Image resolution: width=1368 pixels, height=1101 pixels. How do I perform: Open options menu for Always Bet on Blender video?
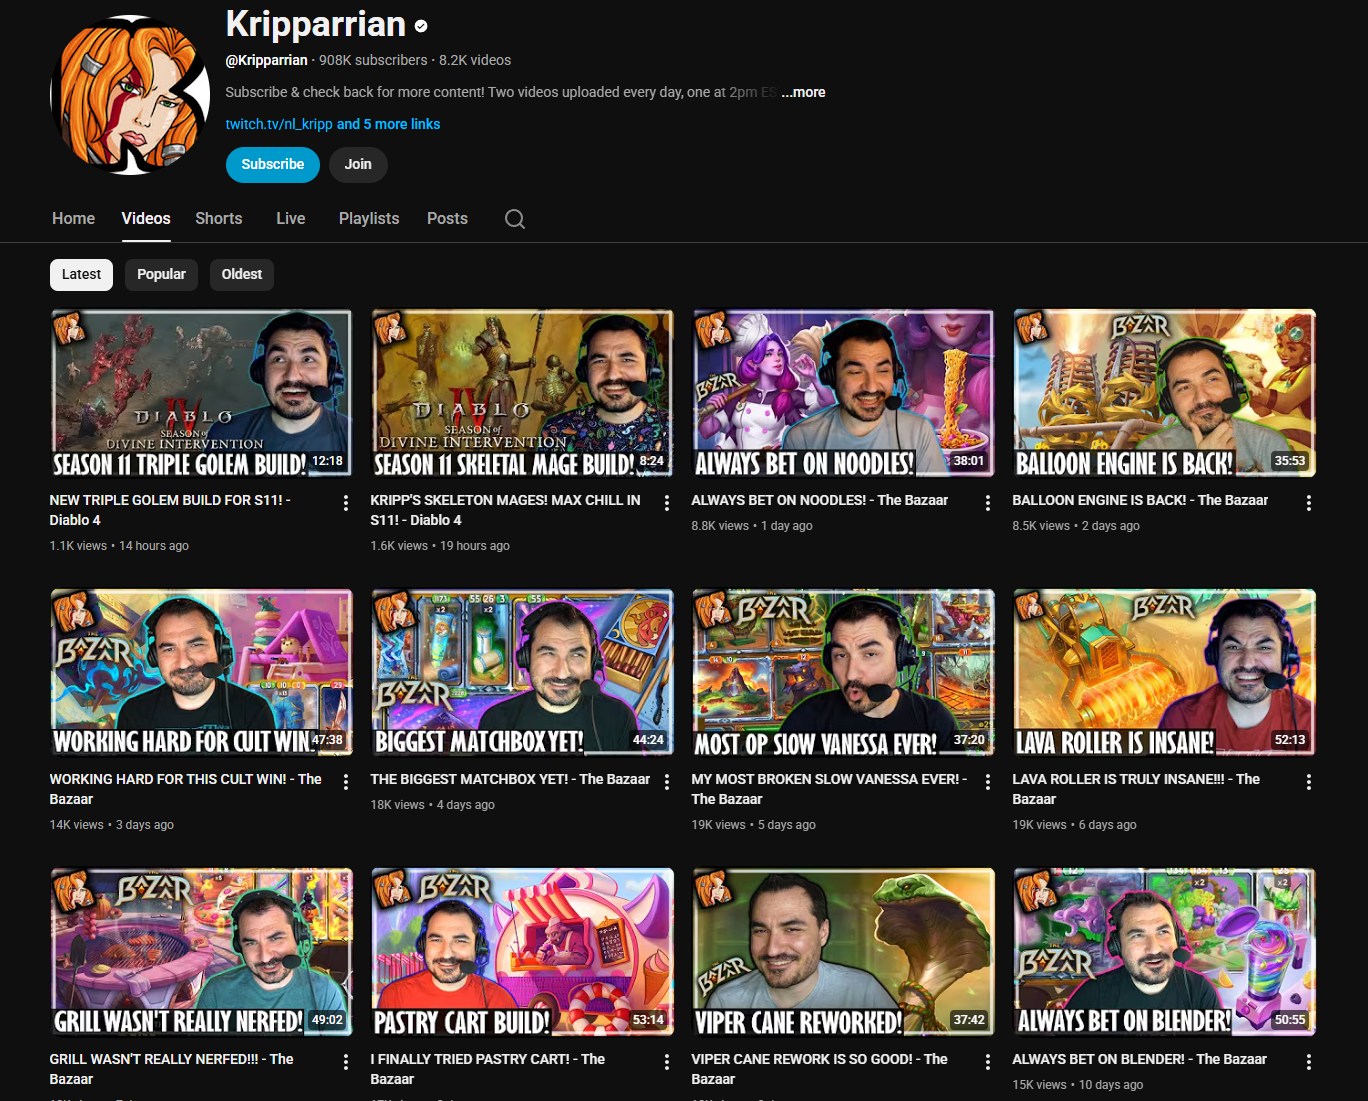[1309, 1062]
